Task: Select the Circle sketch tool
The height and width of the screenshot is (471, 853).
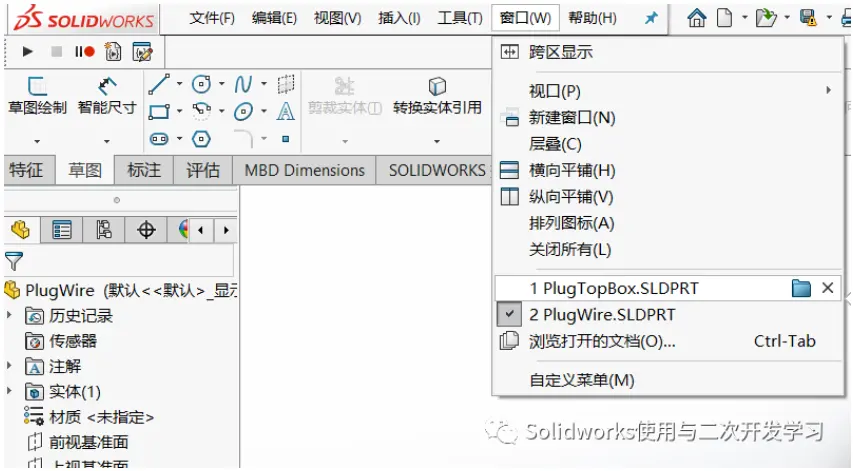Action: [201, 84]
